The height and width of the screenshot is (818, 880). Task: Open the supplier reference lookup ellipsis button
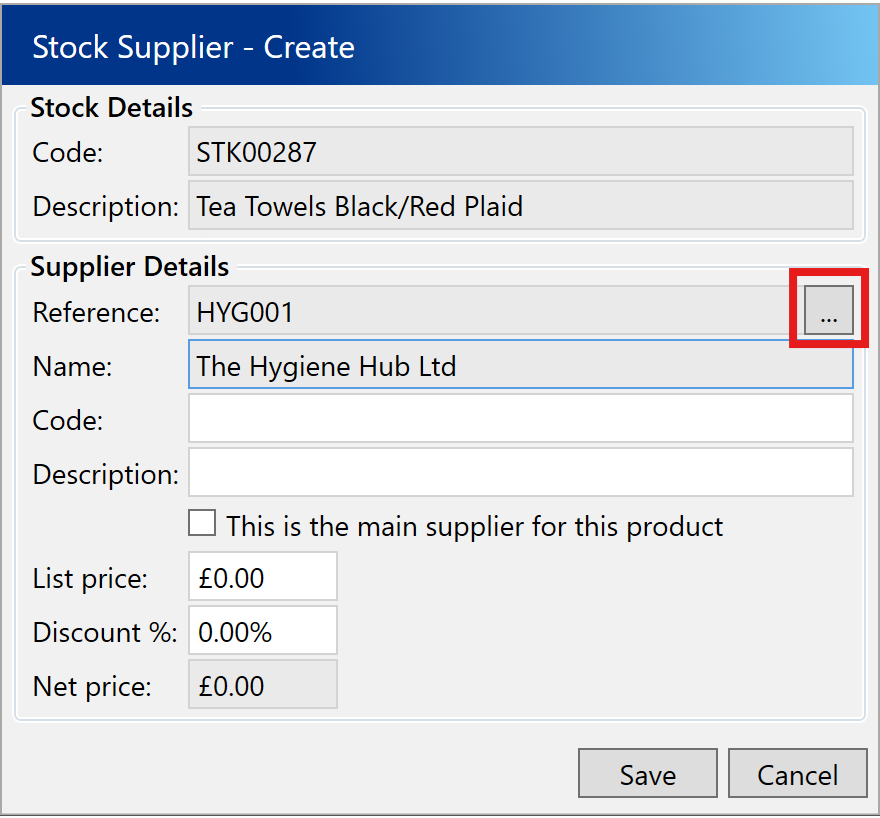[828, 310]
